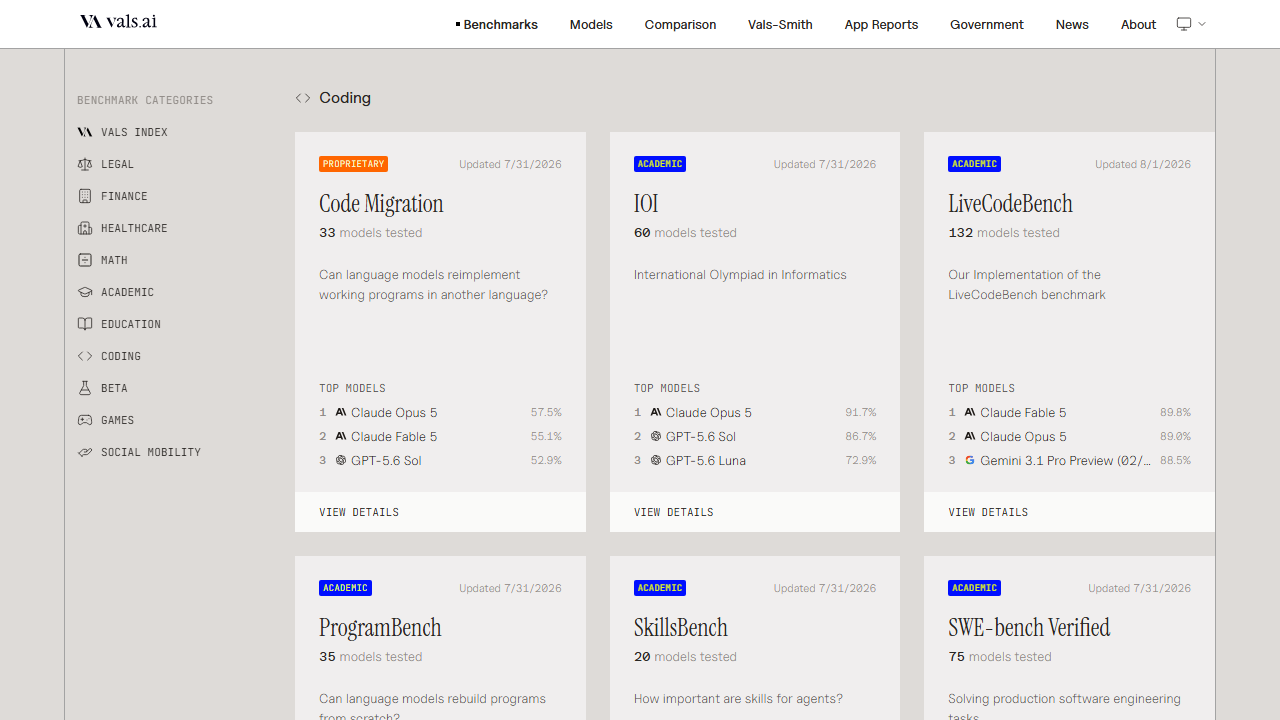Click the Math category icon
Viewport: 1280px width, 720px height.
click(85, 260)
